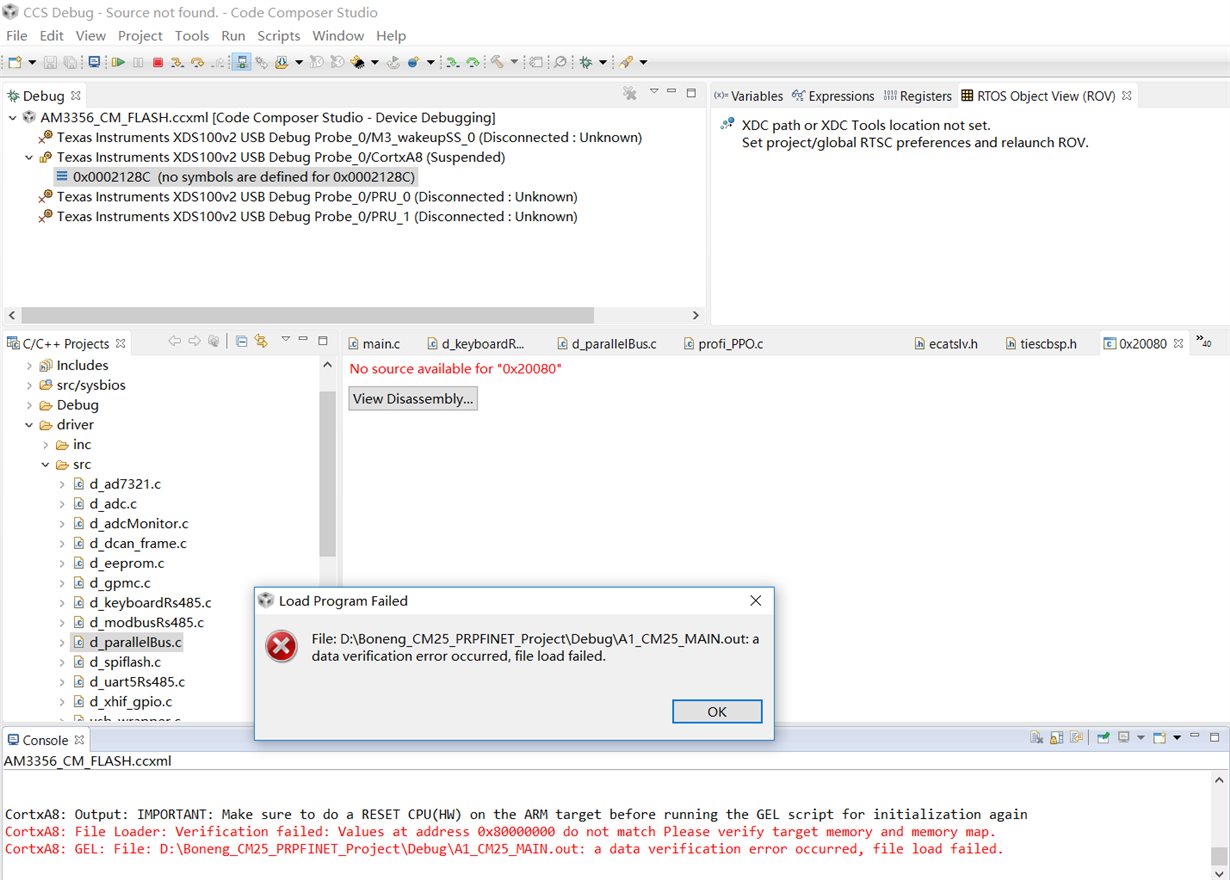Viewport: 1230px width, 880px height.
Task: Click Remove All Terminated Launches in Debug view
Action: [x=630, y=93]
